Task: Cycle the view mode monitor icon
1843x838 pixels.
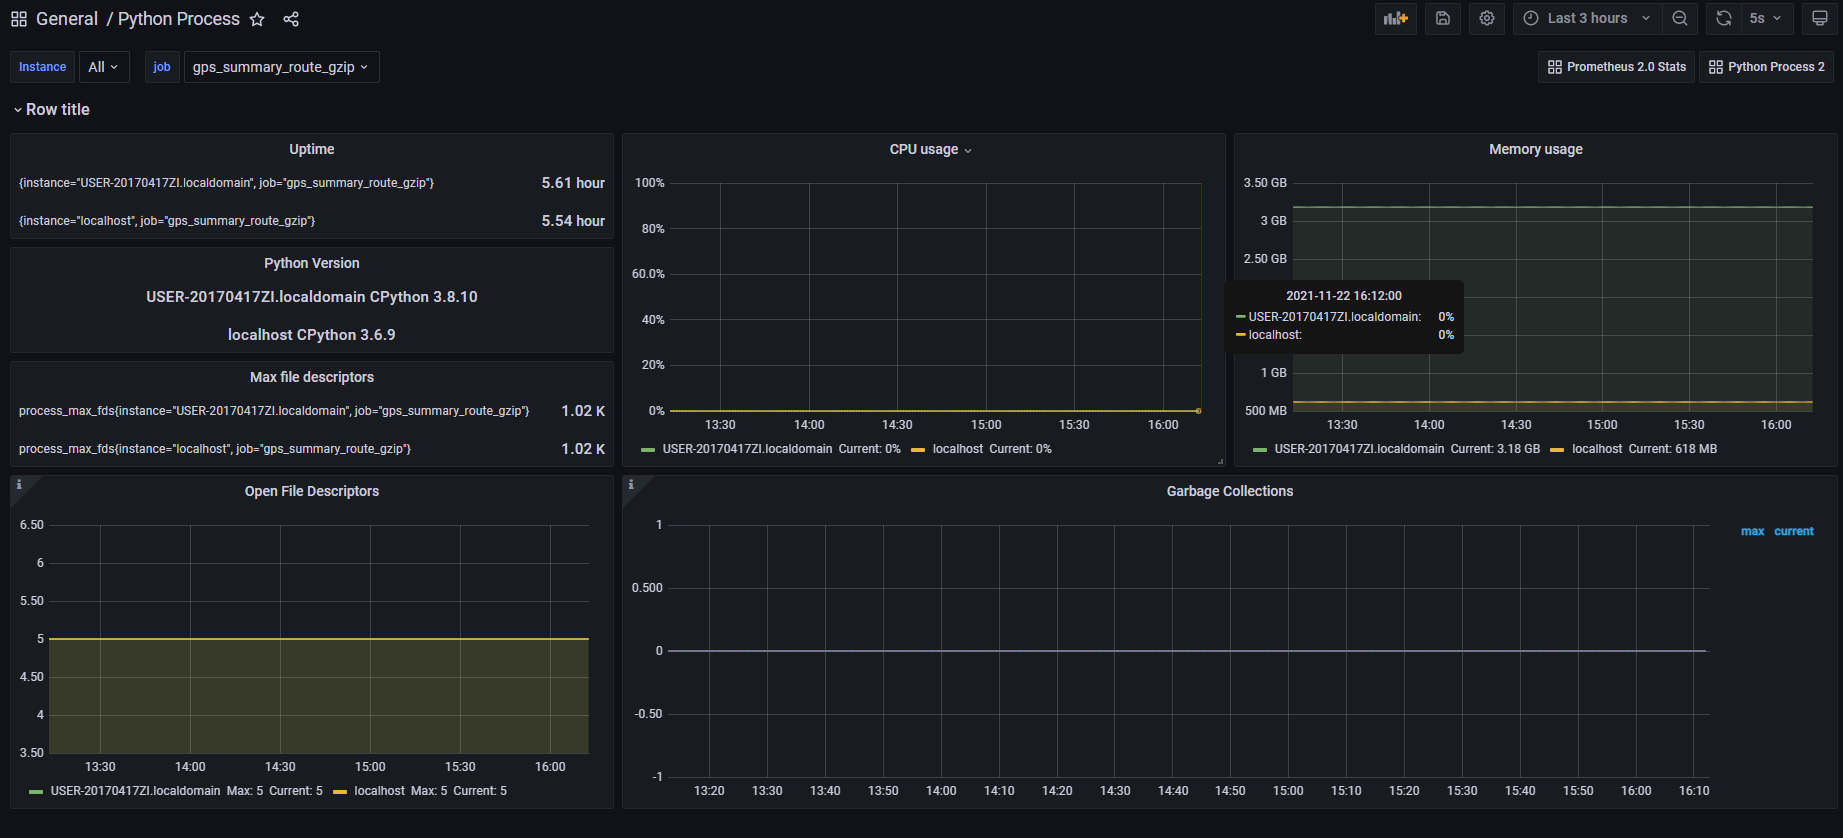Action: click(x=1820, y=18)
